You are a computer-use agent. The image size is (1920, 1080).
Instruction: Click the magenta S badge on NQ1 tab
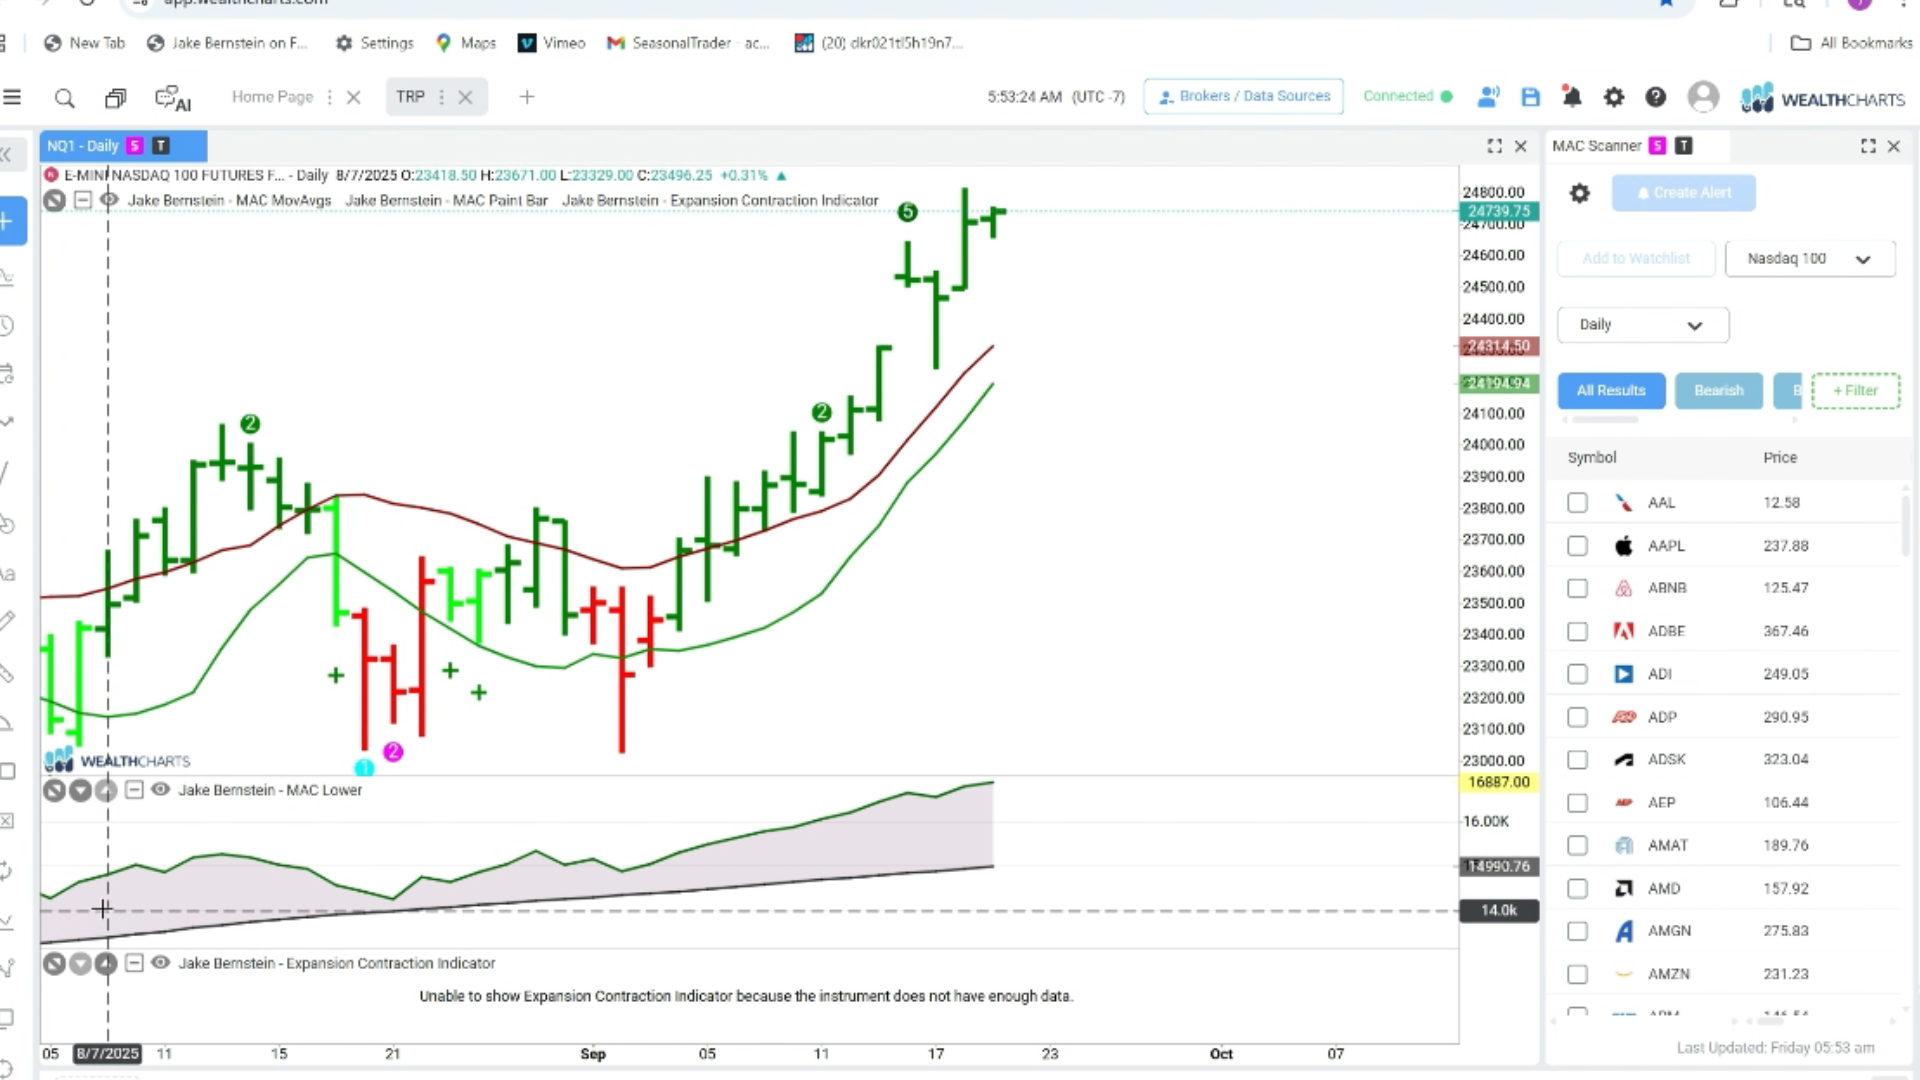[x=134, y=146]
